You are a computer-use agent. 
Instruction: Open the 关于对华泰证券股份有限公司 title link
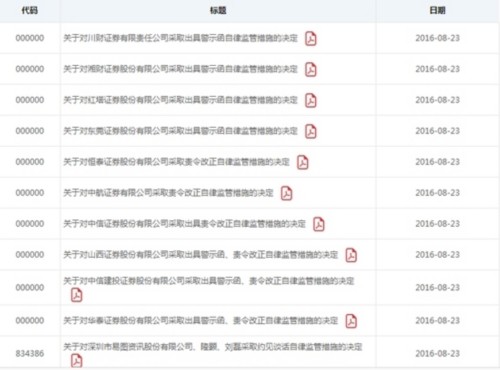pyautogui.click(x=201, y=321)
